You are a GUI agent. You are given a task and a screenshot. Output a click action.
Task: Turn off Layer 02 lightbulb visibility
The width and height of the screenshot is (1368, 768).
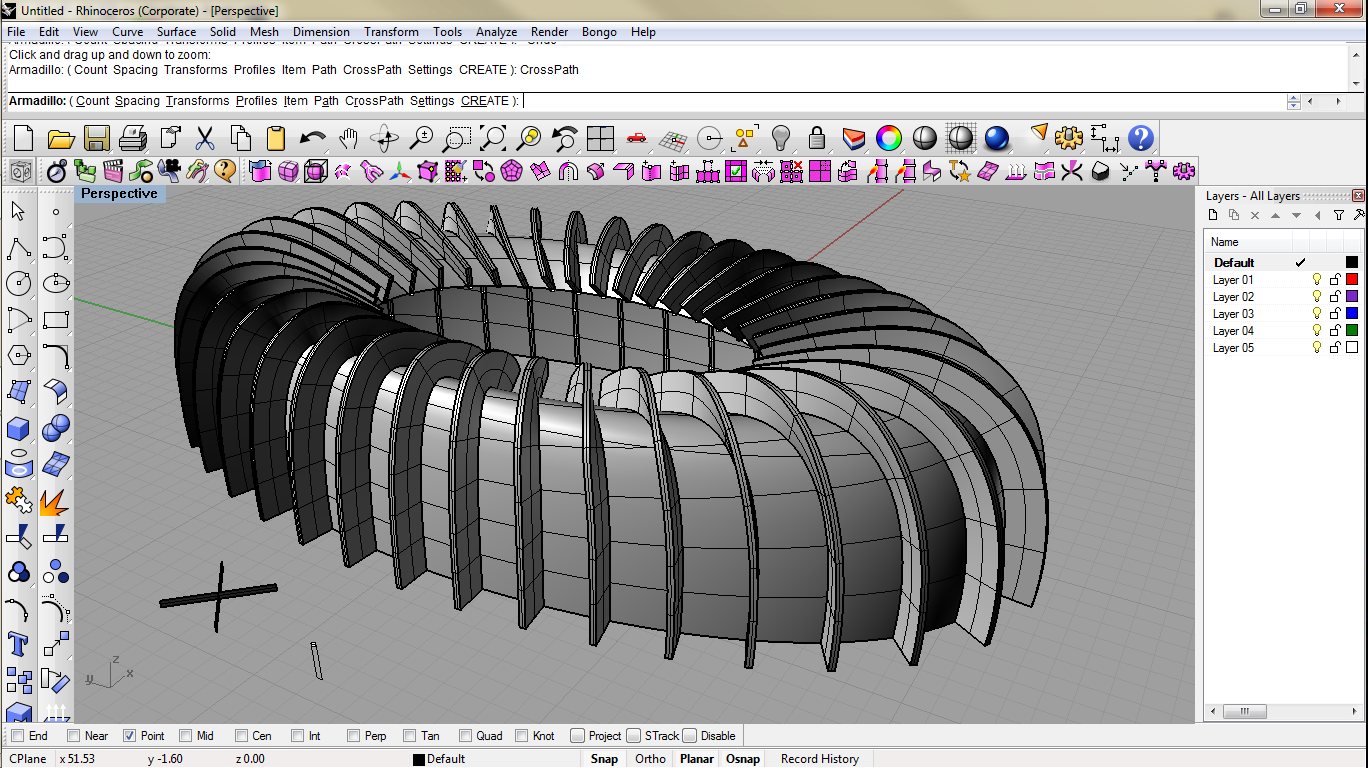(x=1317, y=297)
